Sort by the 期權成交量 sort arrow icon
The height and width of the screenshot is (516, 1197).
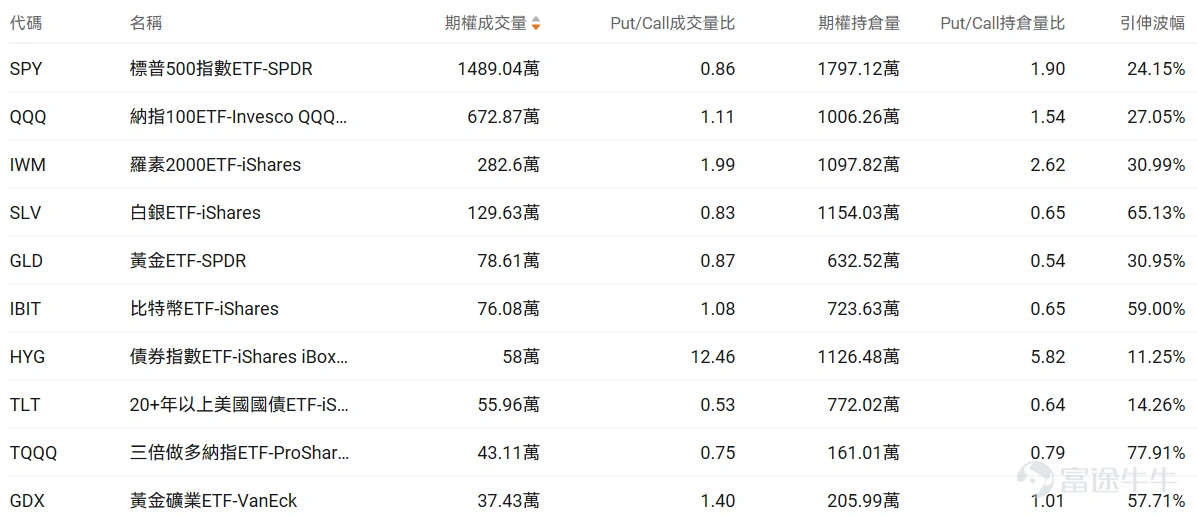click(x=536, y=24)
